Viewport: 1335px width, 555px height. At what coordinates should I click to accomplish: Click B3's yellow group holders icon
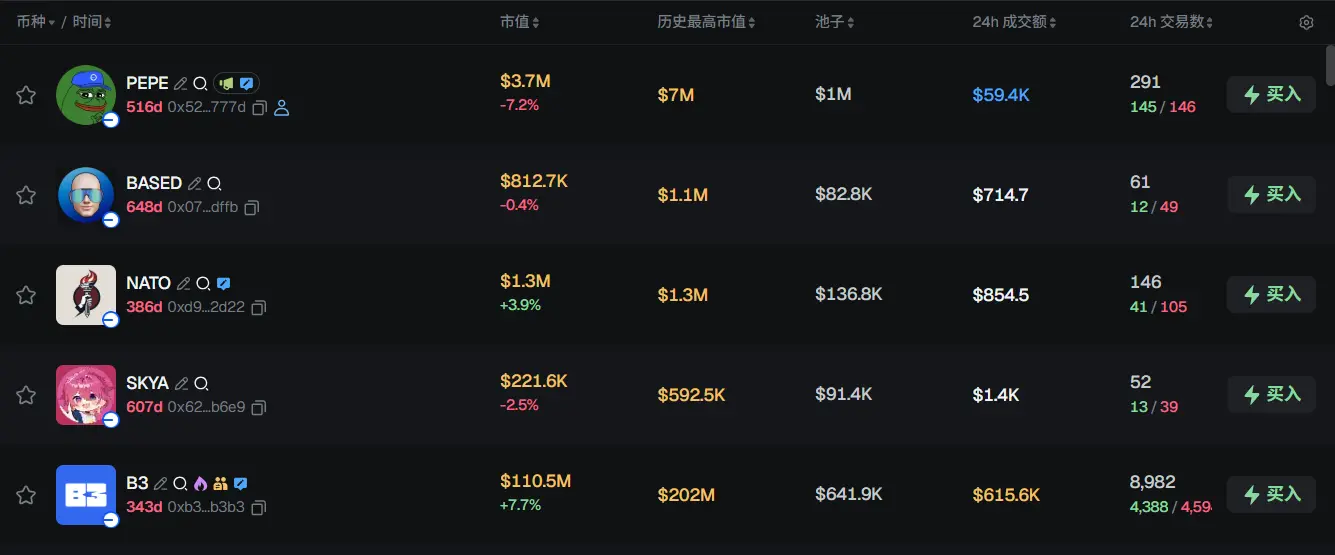click(220, 484)
